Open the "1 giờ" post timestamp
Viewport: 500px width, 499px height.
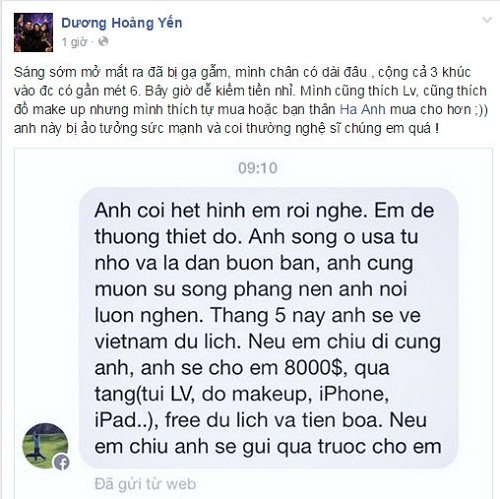[x=74, y=42]
